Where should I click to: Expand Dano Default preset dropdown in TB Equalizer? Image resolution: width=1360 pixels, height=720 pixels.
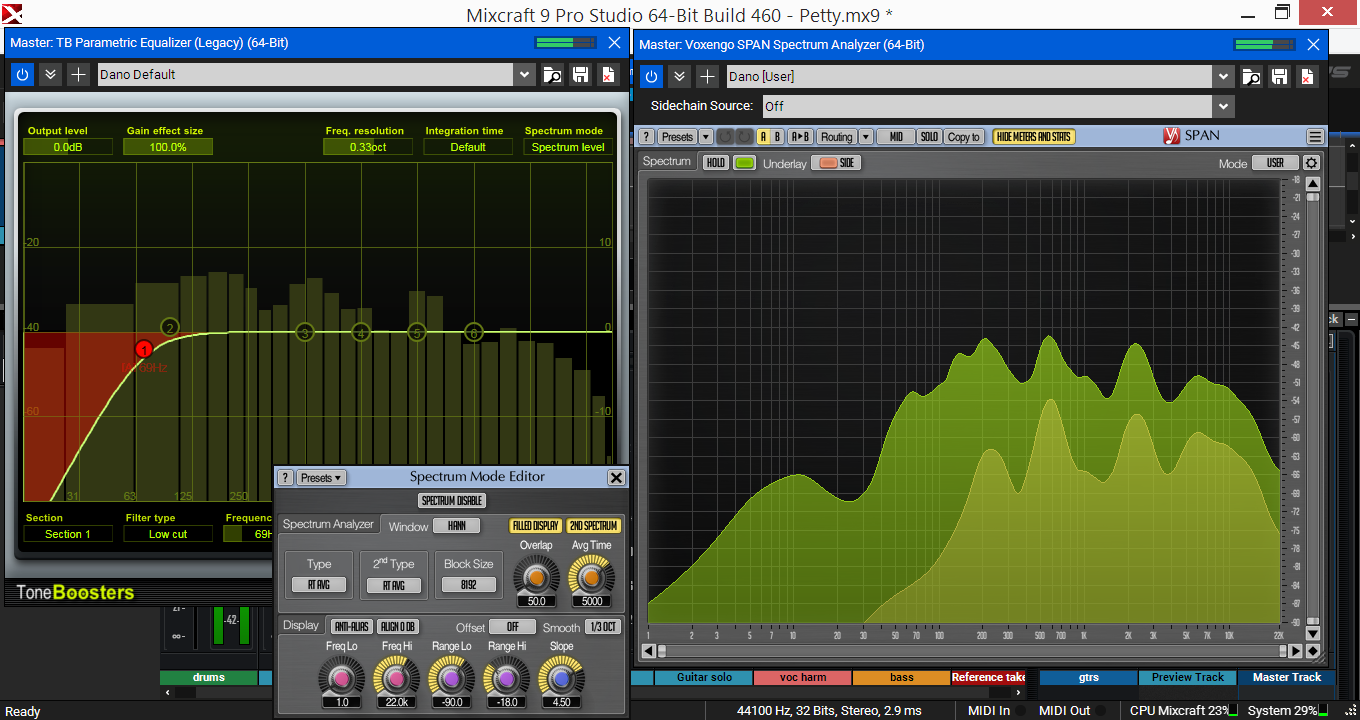pyautogui.click(x=525, y=74)
